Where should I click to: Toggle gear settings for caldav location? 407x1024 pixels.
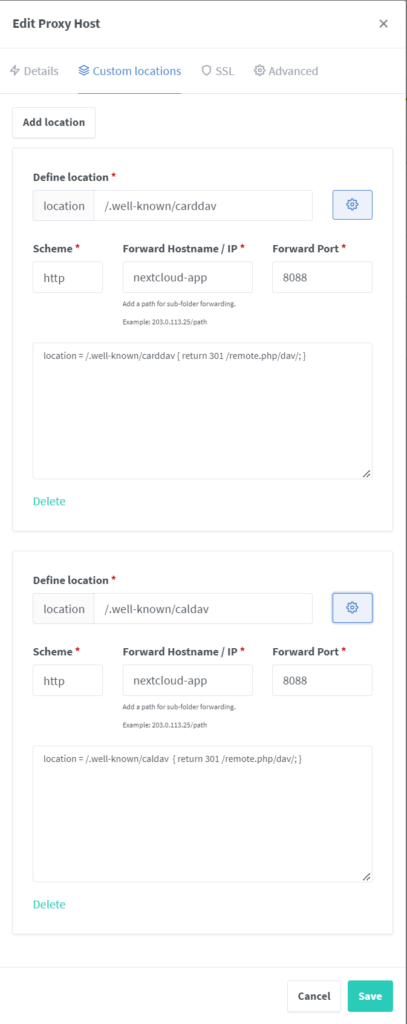[352, 608]
